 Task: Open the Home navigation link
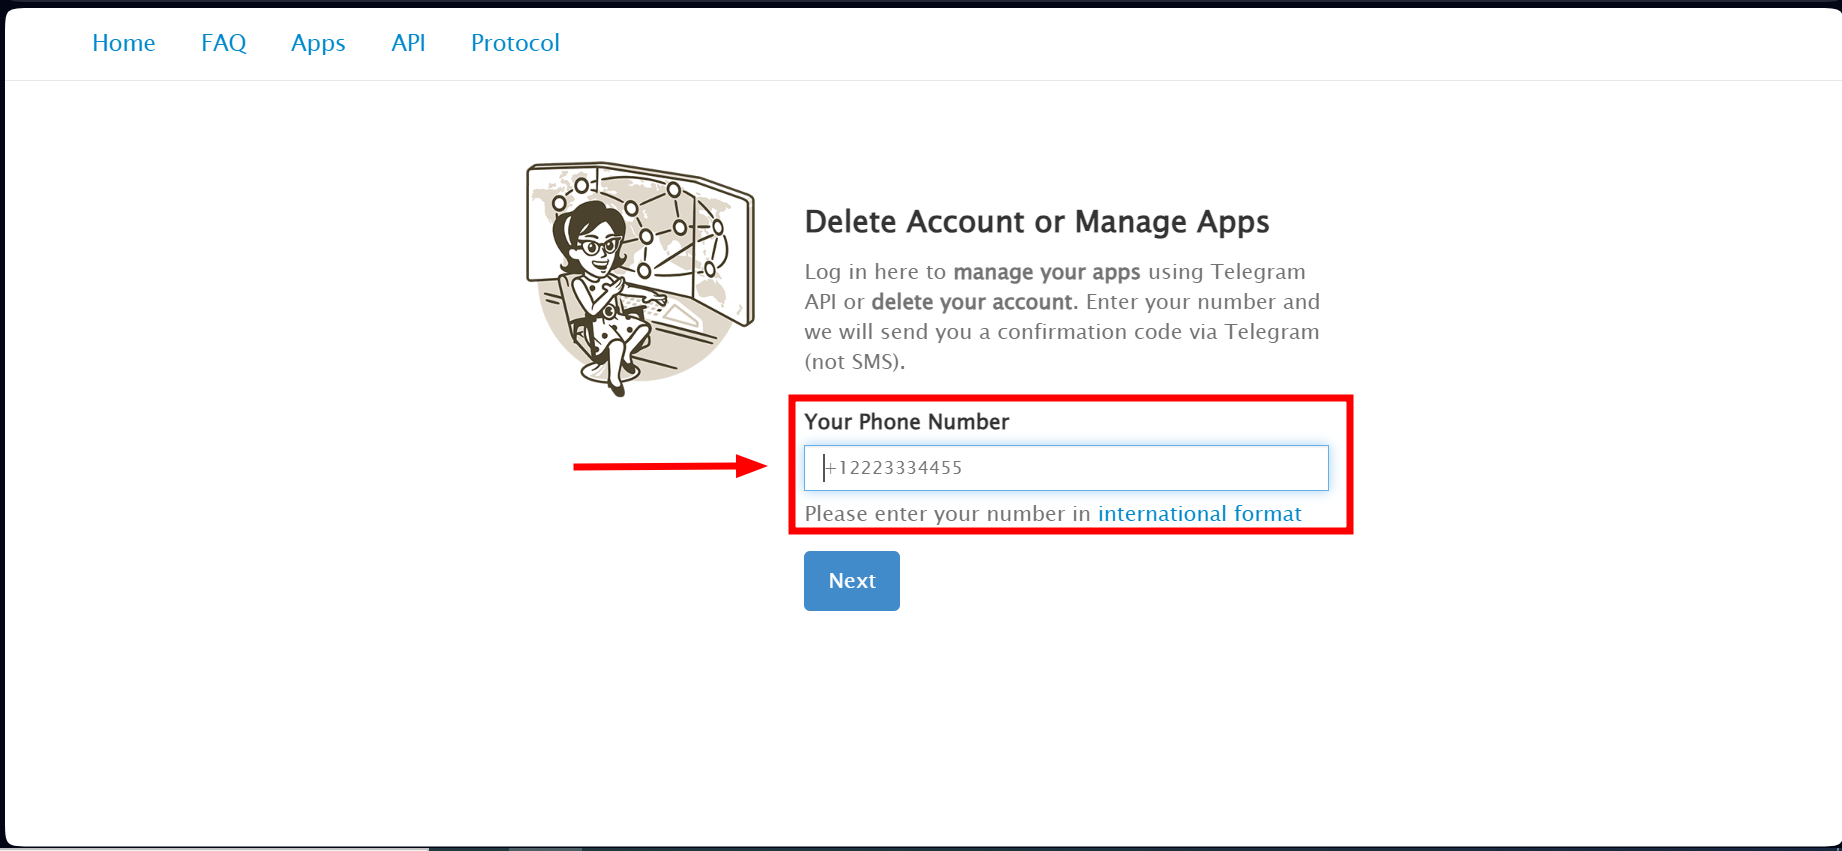[124, 43]
